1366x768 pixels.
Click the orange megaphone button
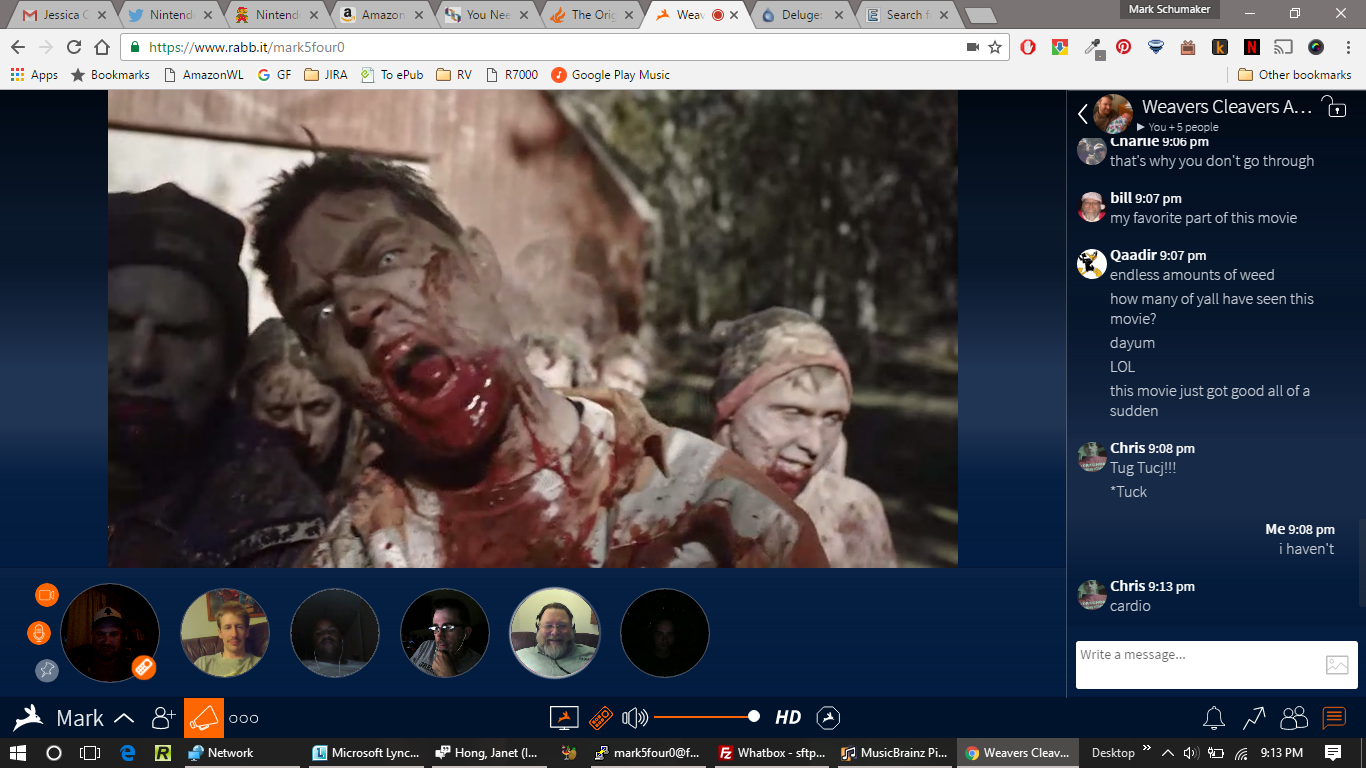[204, 718]
